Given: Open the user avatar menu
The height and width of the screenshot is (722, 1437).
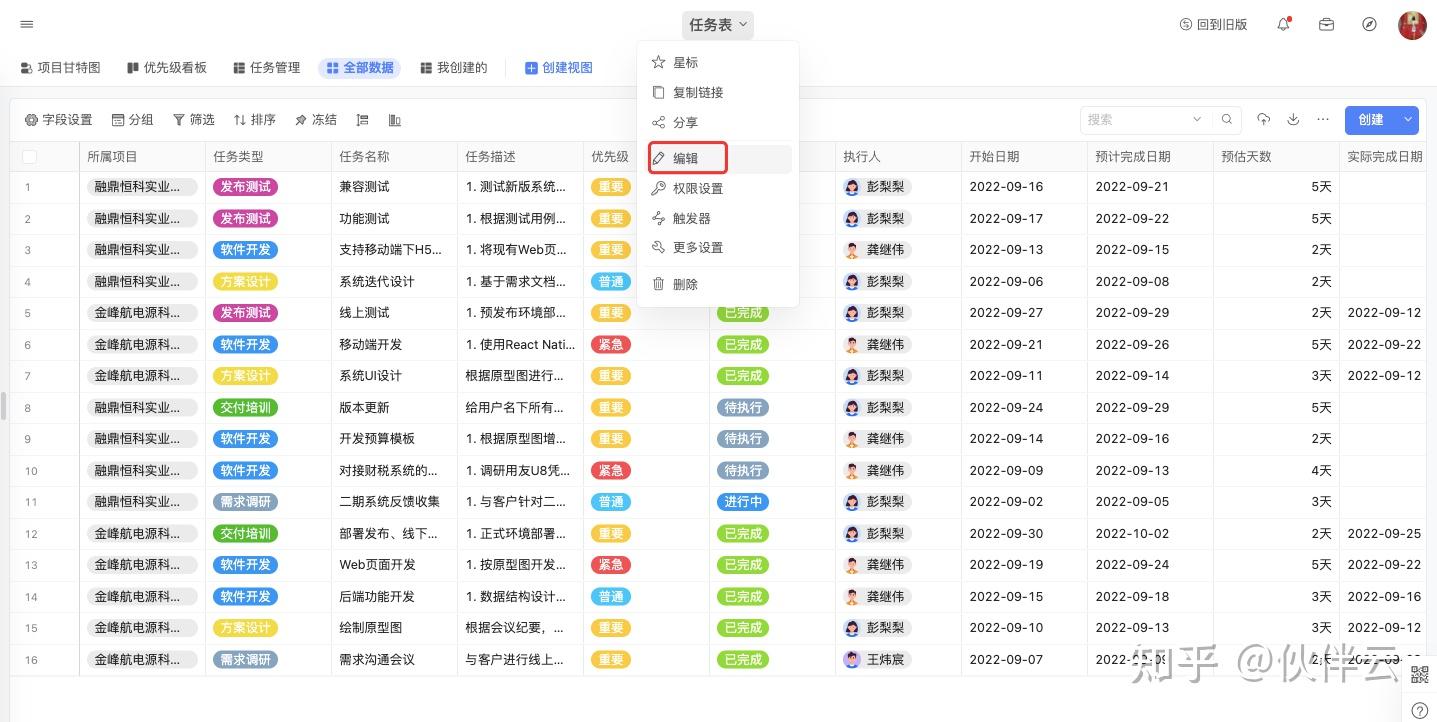Looking at the screenshot, I should tap(1412, 25).
